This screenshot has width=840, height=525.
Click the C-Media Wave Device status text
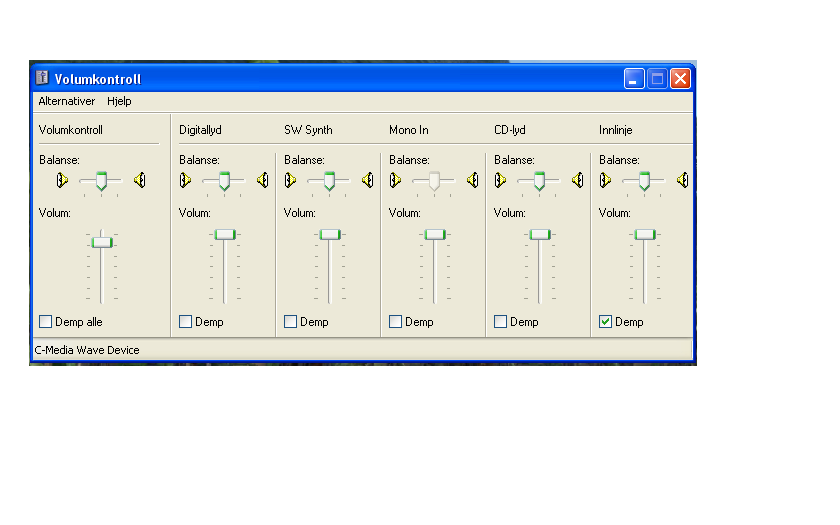[87, 350]
